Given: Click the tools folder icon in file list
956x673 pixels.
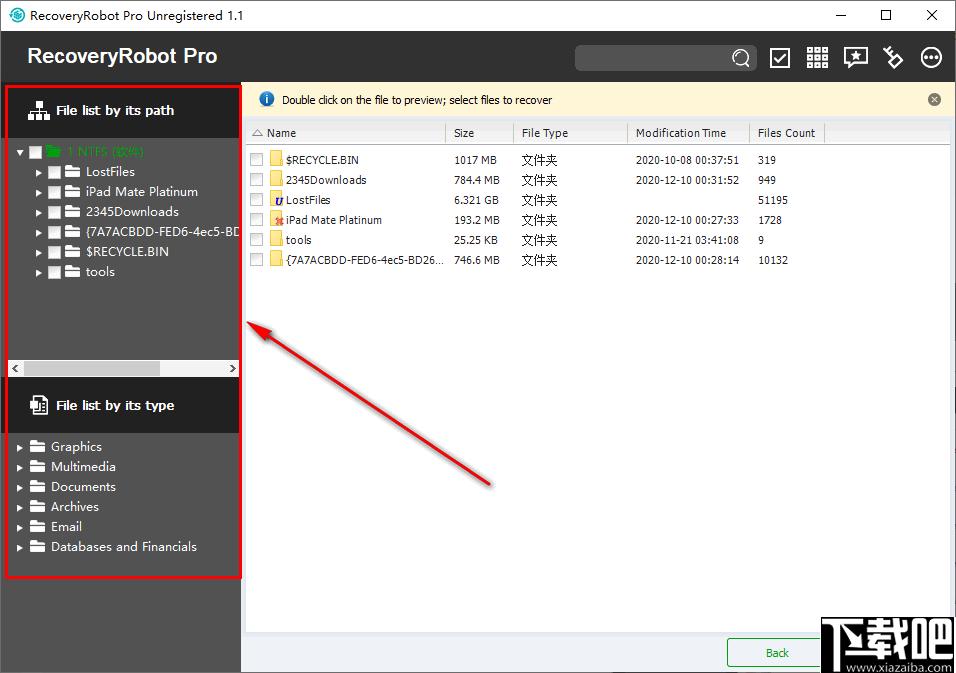Looking at the screenshot, I should pos(276,240).
